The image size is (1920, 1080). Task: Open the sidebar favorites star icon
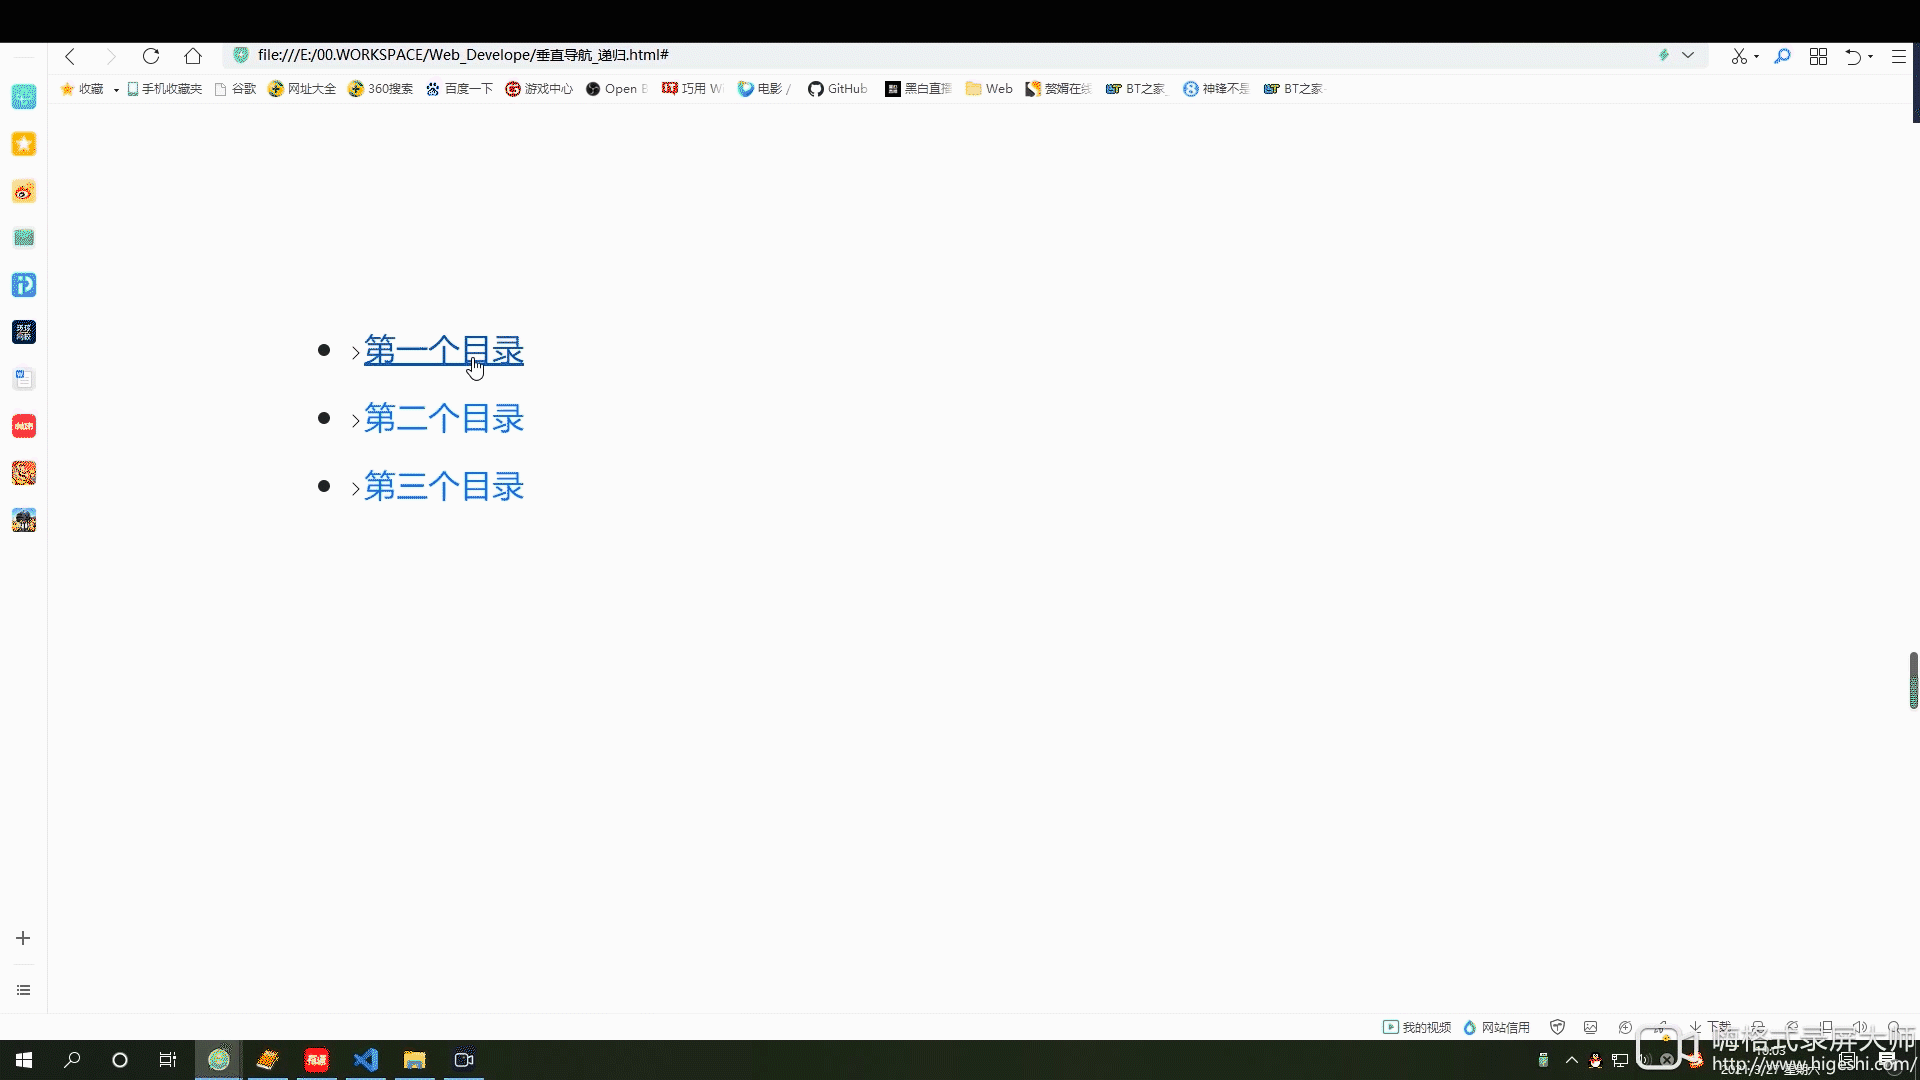pyautogui.click(x=23, y=144)
